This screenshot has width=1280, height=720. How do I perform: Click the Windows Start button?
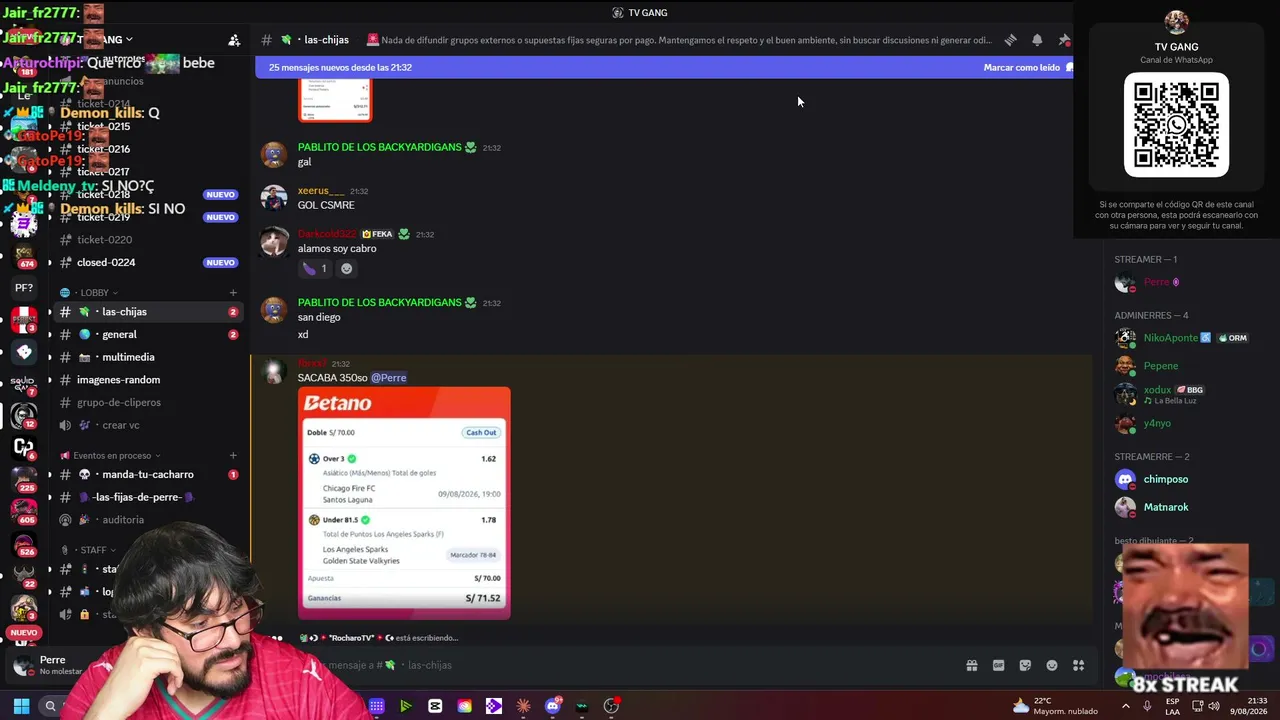pyautogui.click(x=21, y=706)
